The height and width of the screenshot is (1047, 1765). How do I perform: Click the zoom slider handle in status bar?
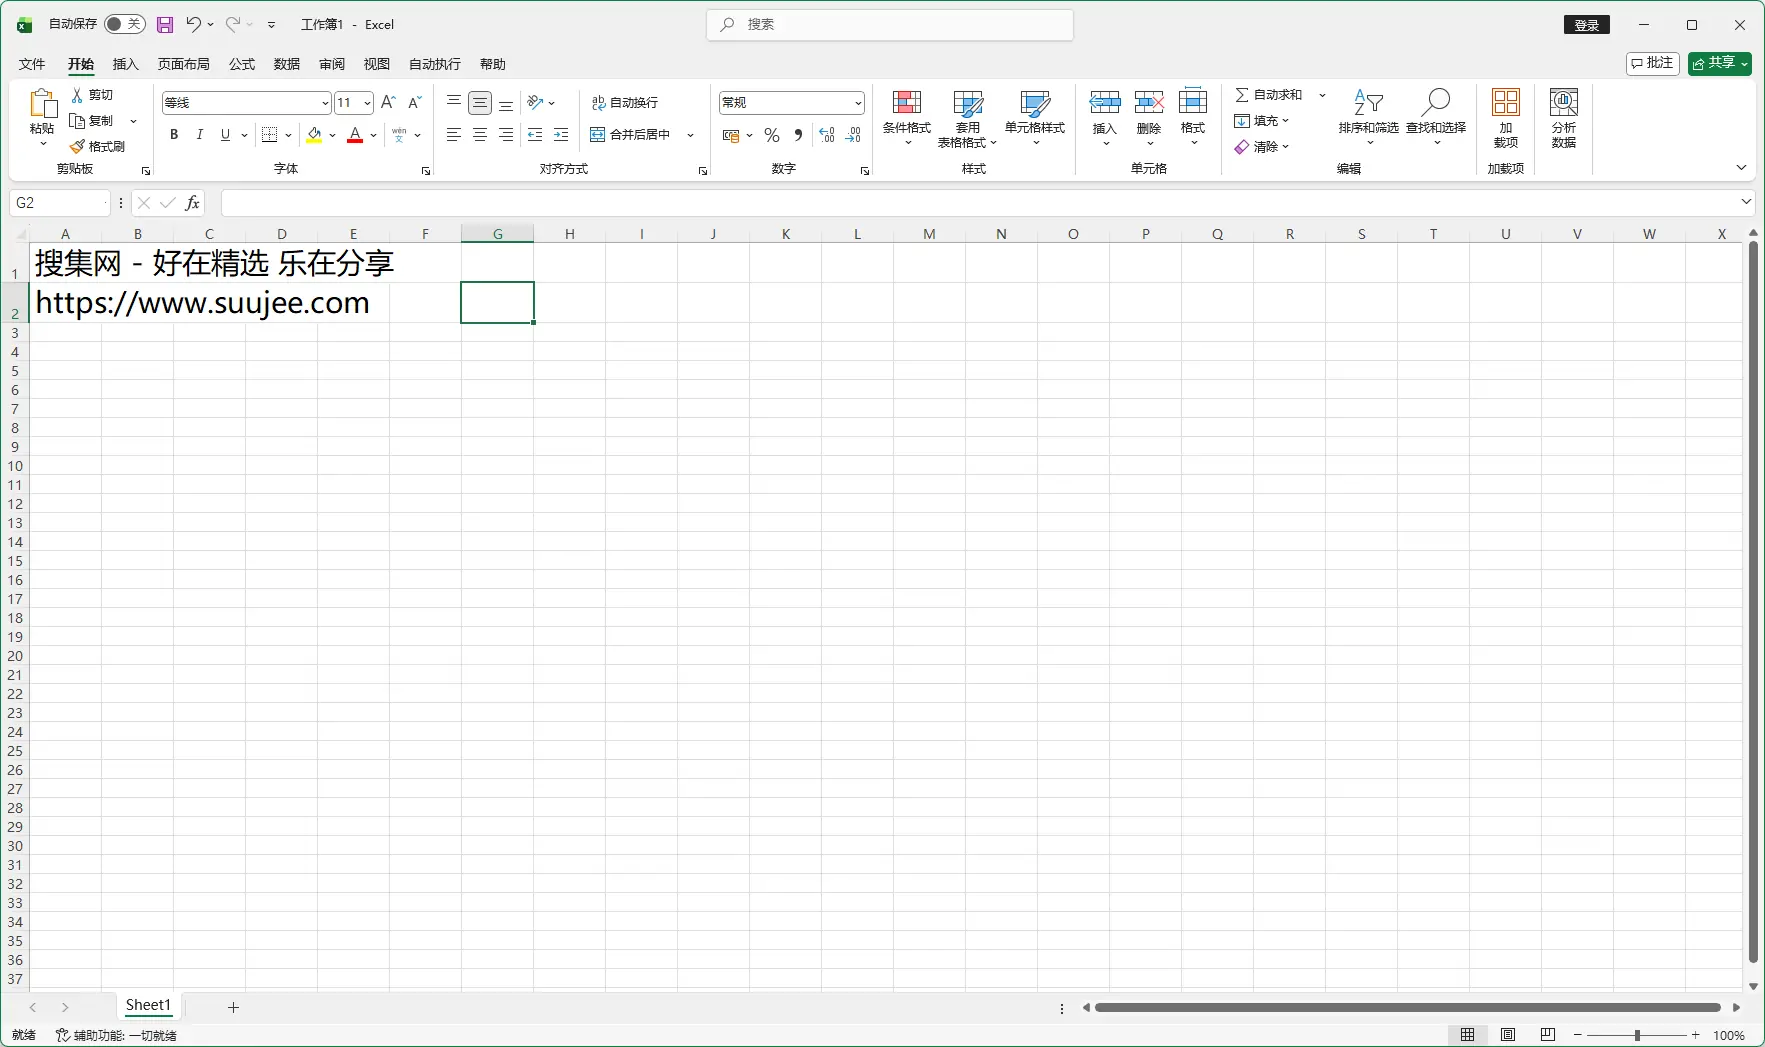pyautogui.click(x=1637, y=1035)
